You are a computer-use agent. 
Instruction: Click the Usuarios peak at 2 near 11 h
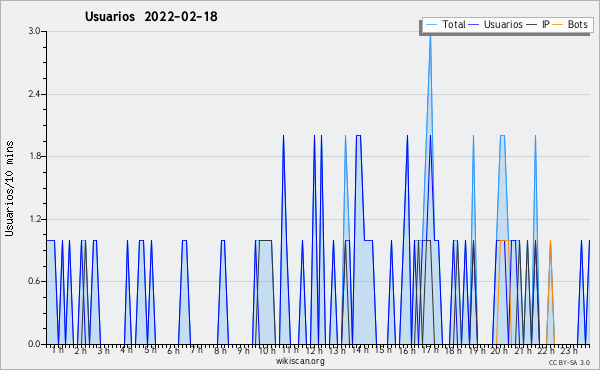[283, 136]
